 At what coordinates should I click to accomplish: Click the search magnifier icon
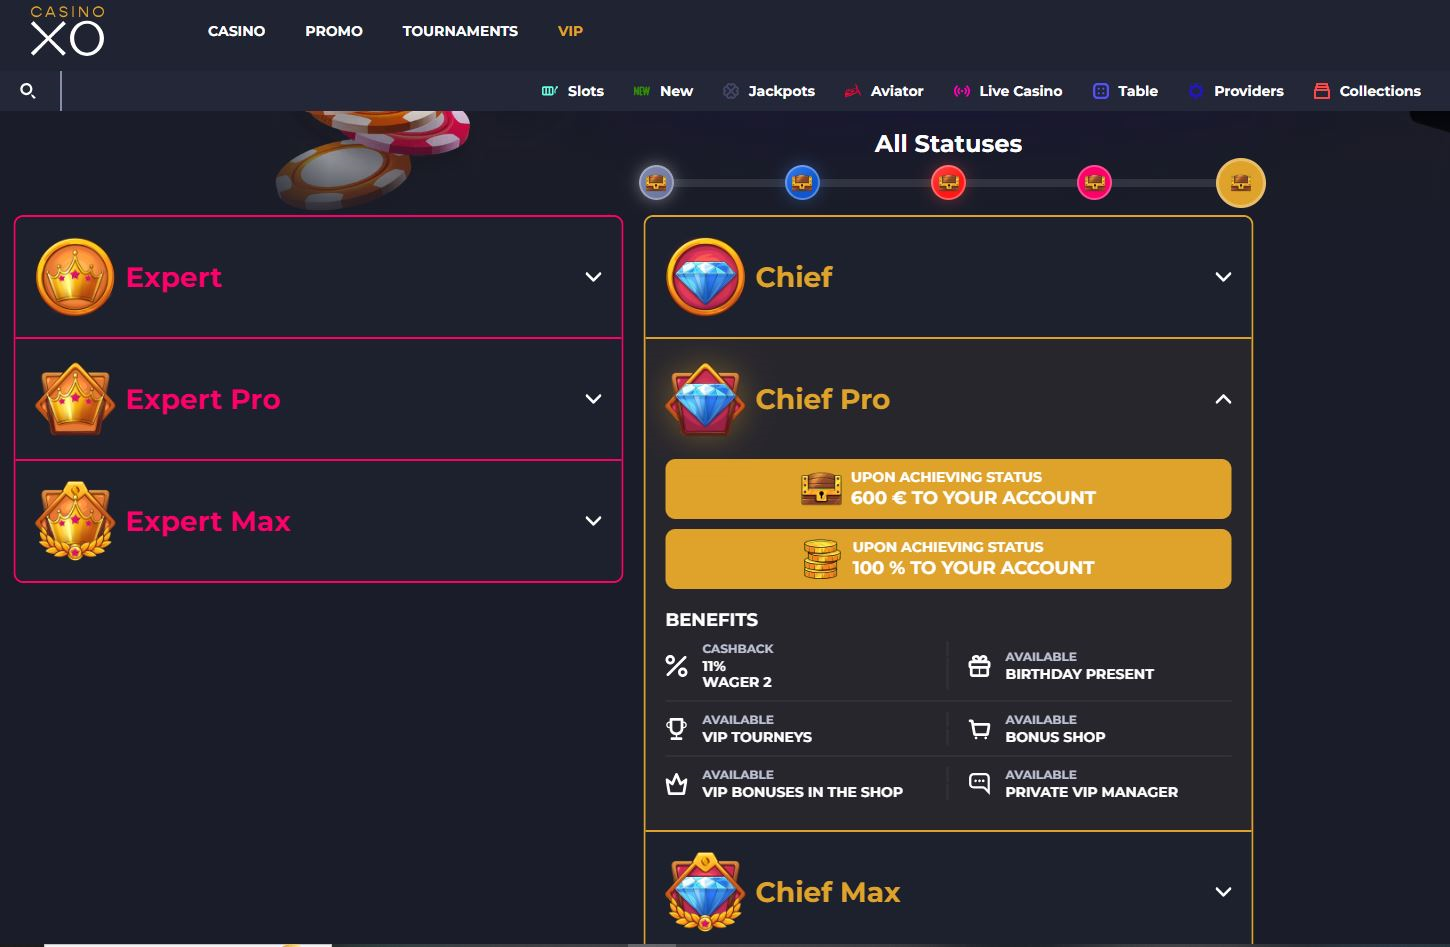click(x=28, y=91)
